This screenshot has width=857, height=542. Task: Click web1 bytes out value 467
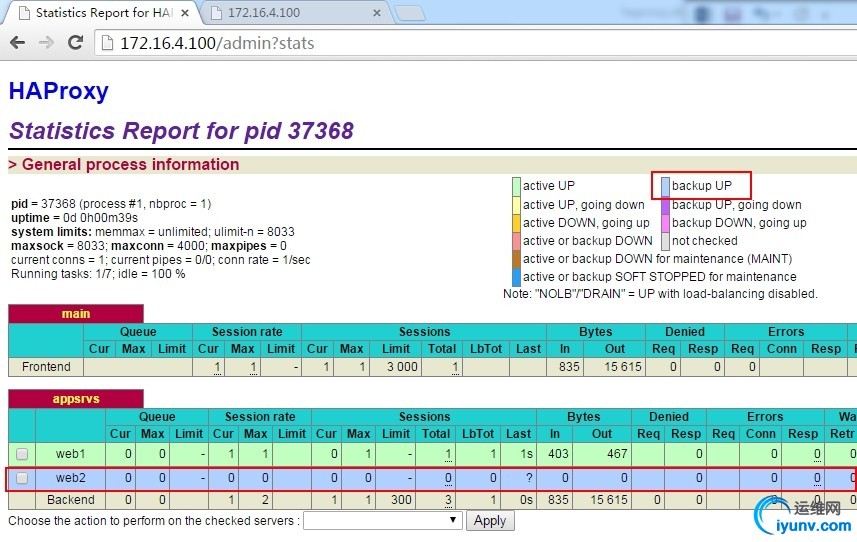617,453
